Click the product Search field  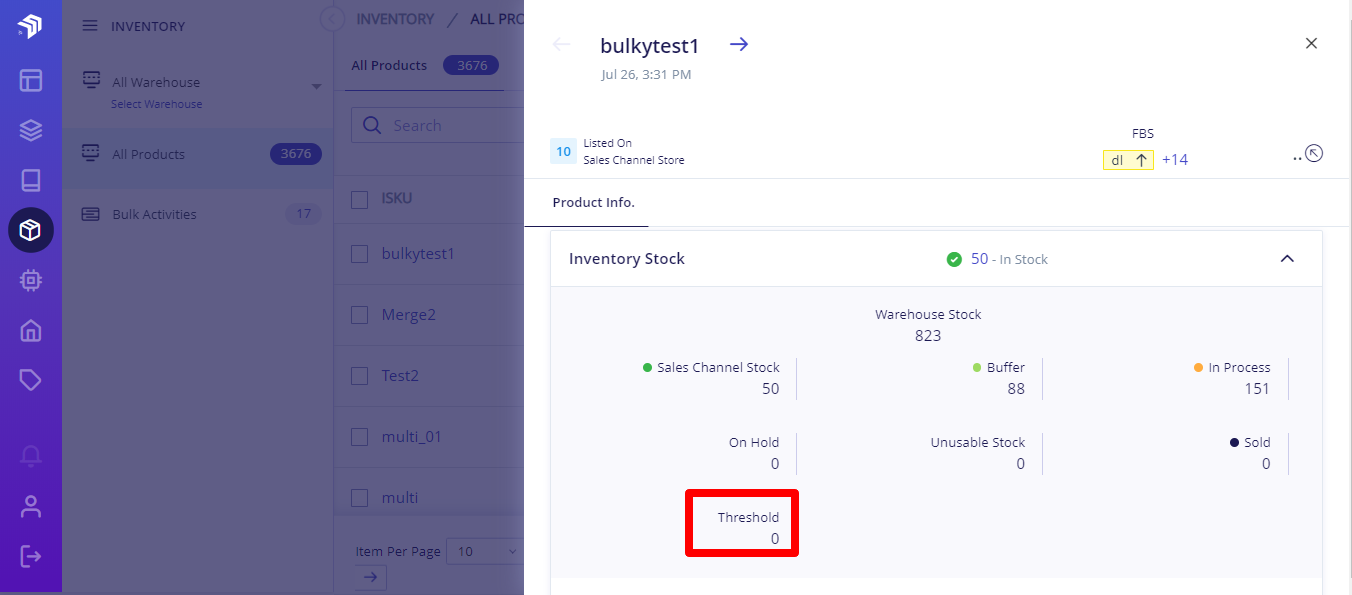coord(438,126)
